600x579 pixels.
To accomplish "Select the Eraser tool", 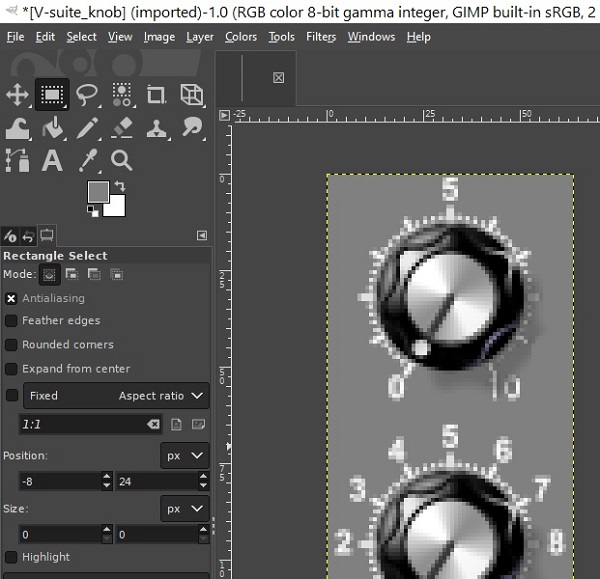I will click(122, 128).
